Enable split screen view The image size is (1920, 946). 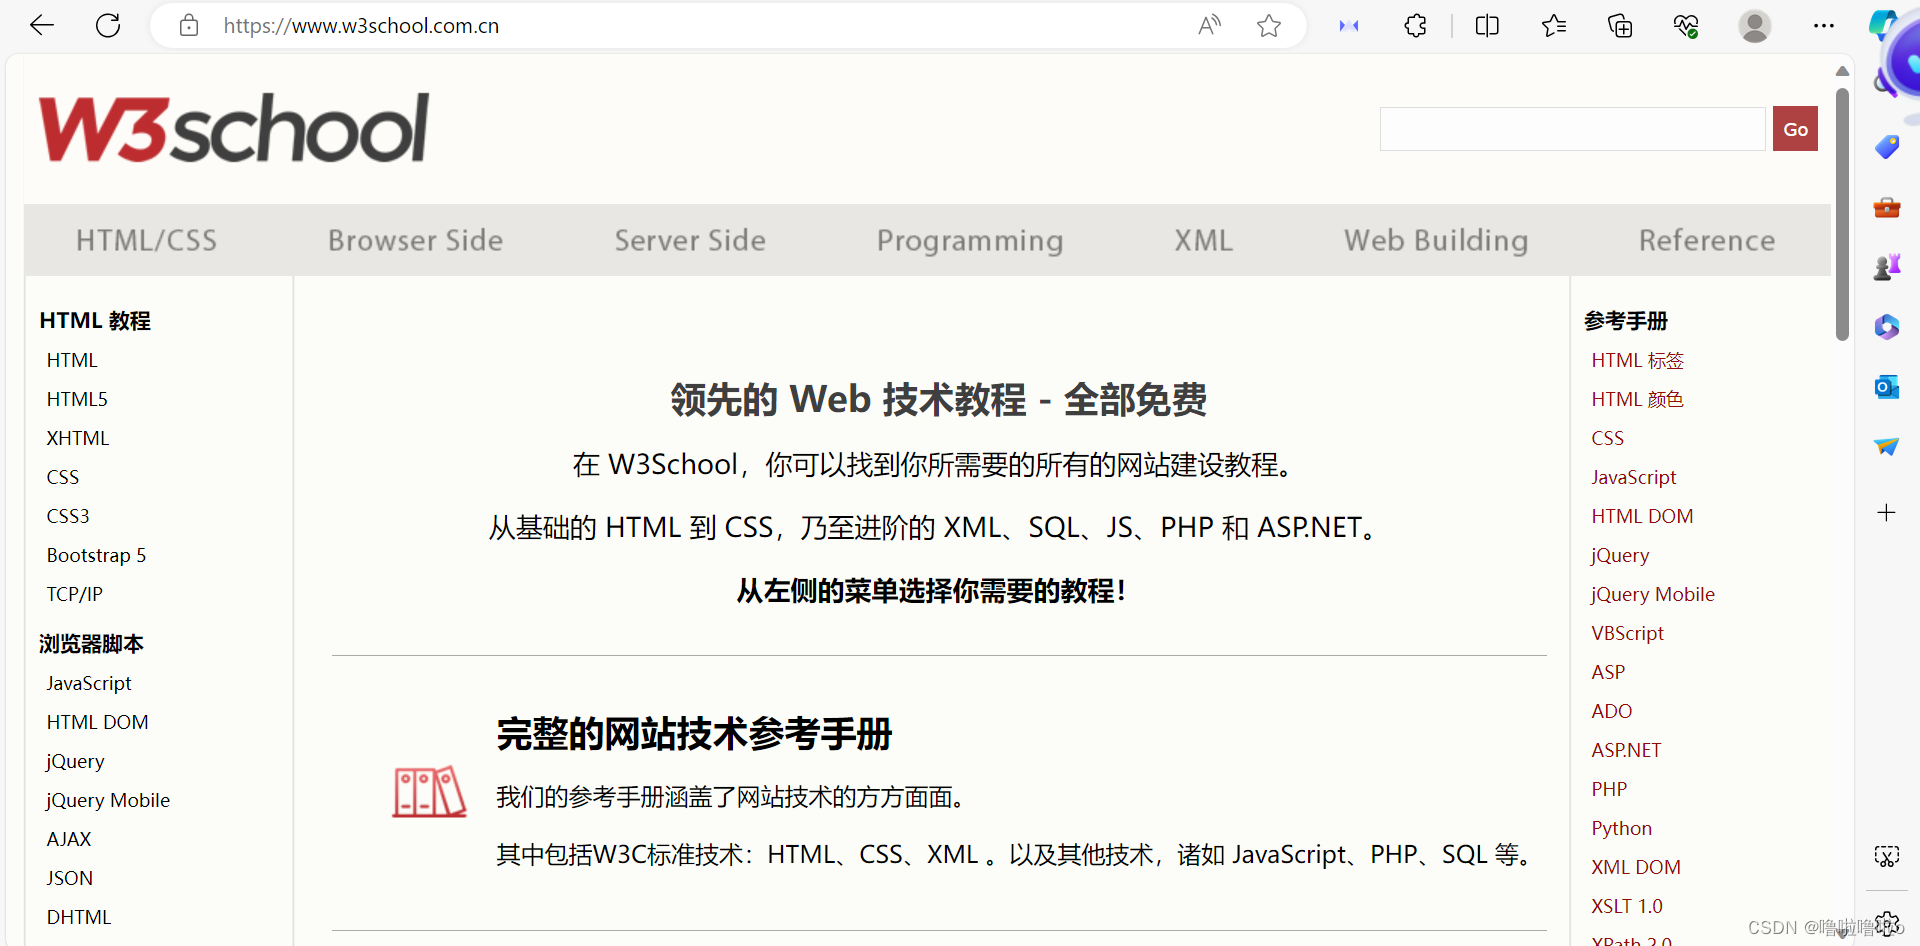coord(1487,25)
